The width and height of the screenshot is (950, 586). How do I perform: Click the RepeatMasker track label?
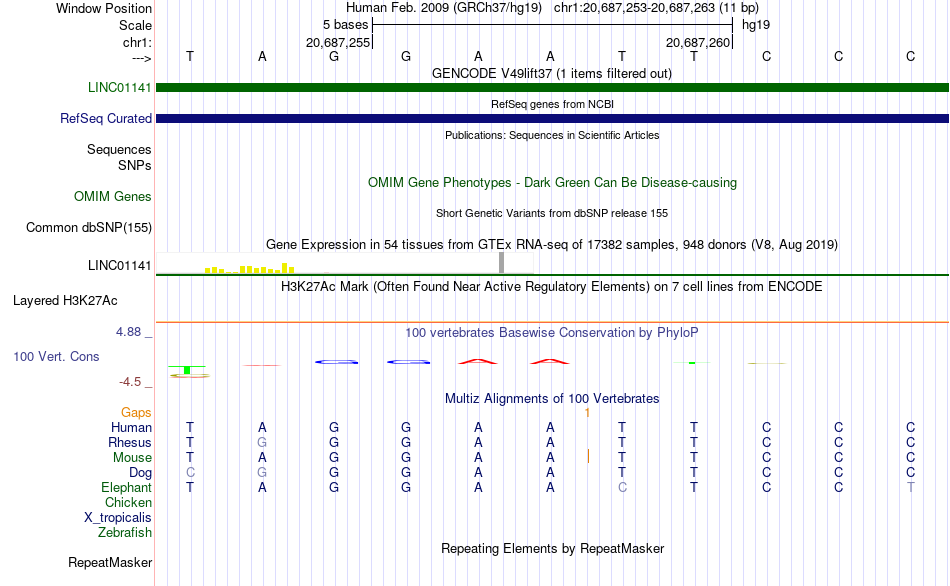coord(110,562)
